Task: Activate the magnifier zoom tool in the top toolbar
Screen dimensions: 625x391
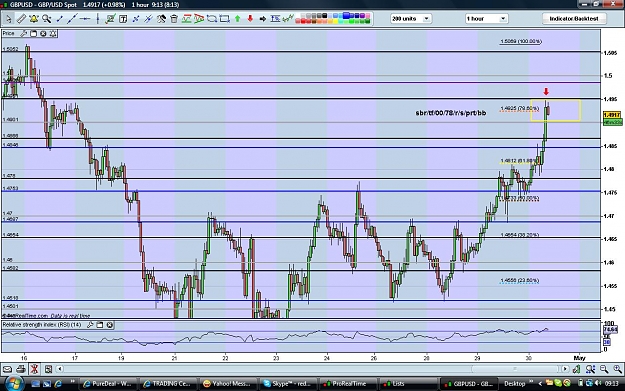Action: 47,19
